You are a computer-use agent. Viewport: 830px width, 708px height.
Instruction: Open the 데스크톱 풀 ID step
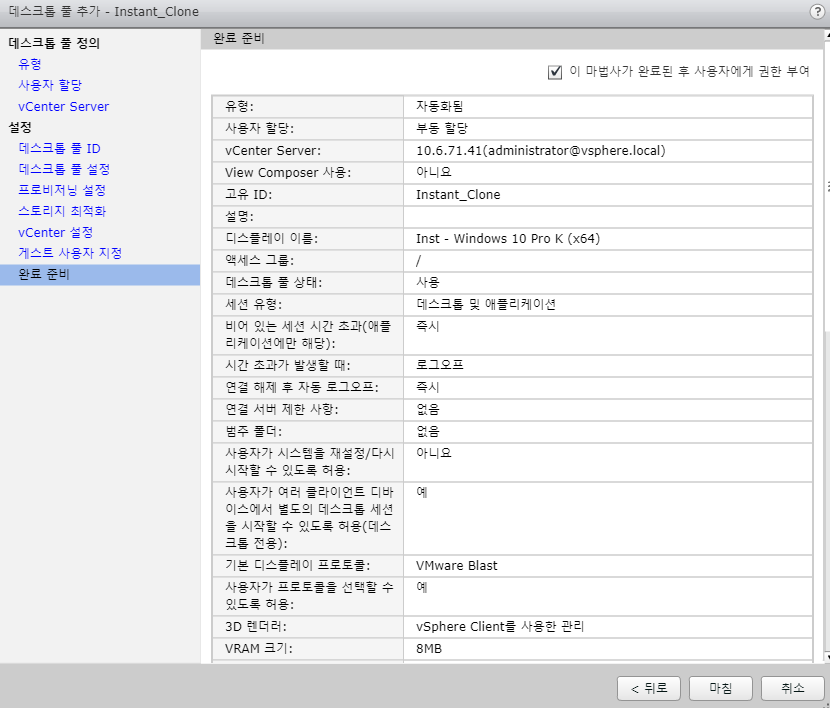59,148
